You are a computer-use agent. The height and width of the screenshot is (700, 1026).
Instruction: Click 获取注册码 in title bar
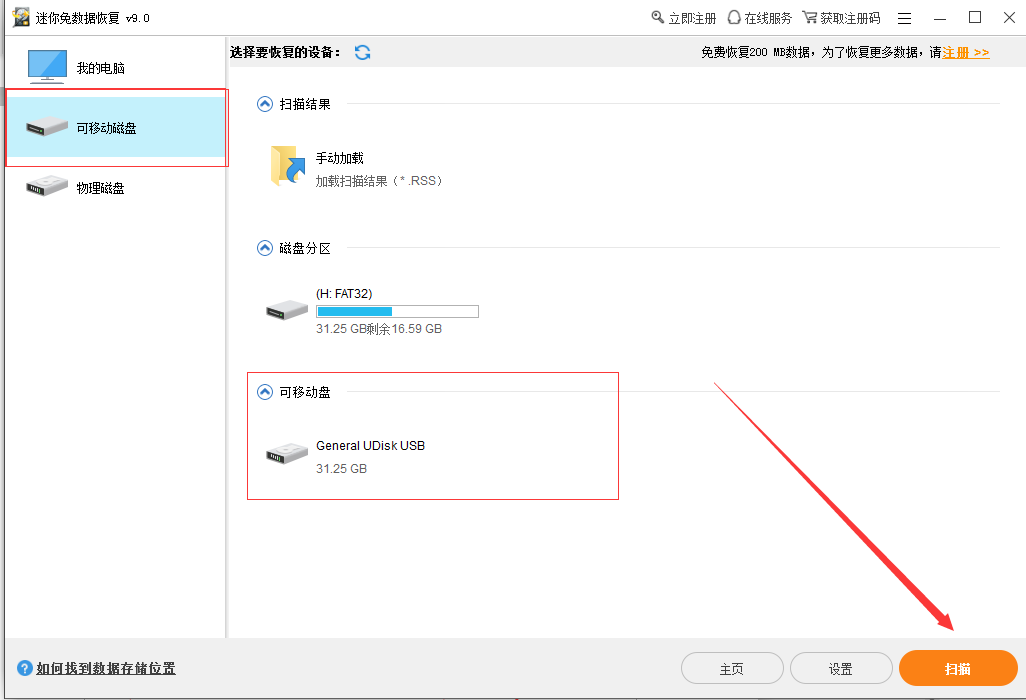point(851,18)
